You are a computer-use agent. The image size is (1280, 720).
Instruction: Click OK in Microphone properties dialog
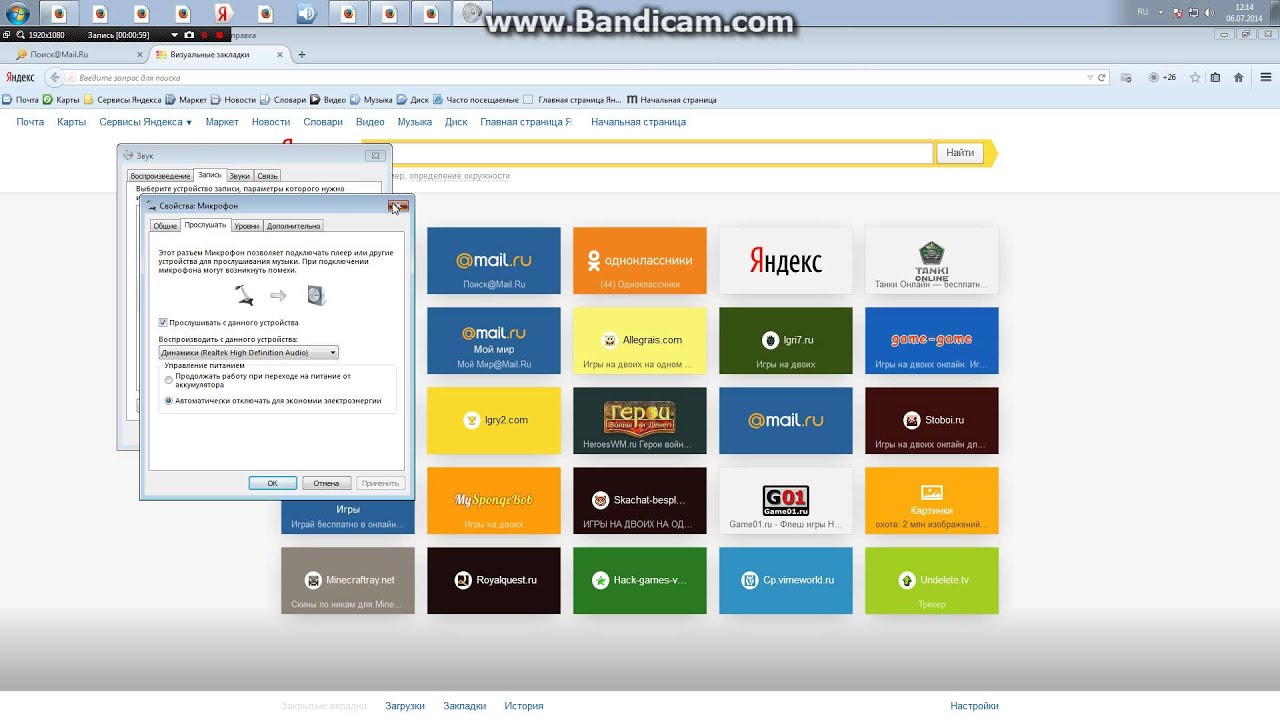pos(272,483)
